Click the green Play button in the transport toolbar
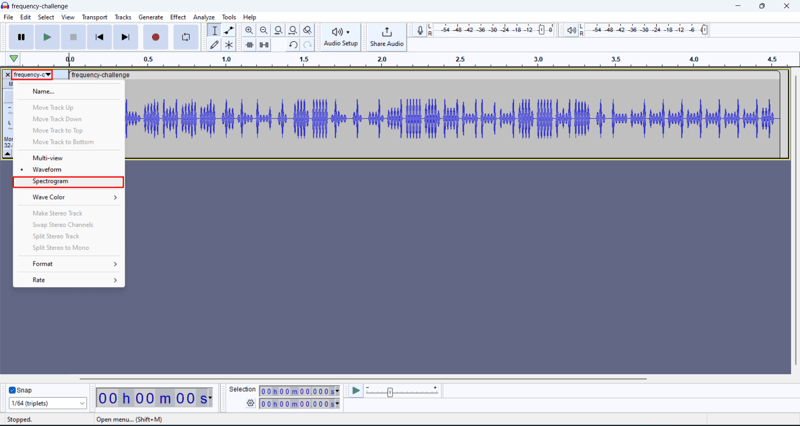Screen dimensions: 800x426 (x=47, y=37)
